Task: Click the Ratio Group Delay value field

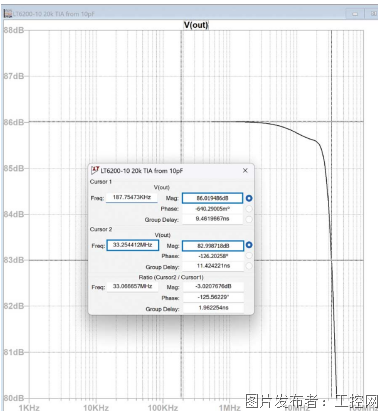Action: point(213,308)
